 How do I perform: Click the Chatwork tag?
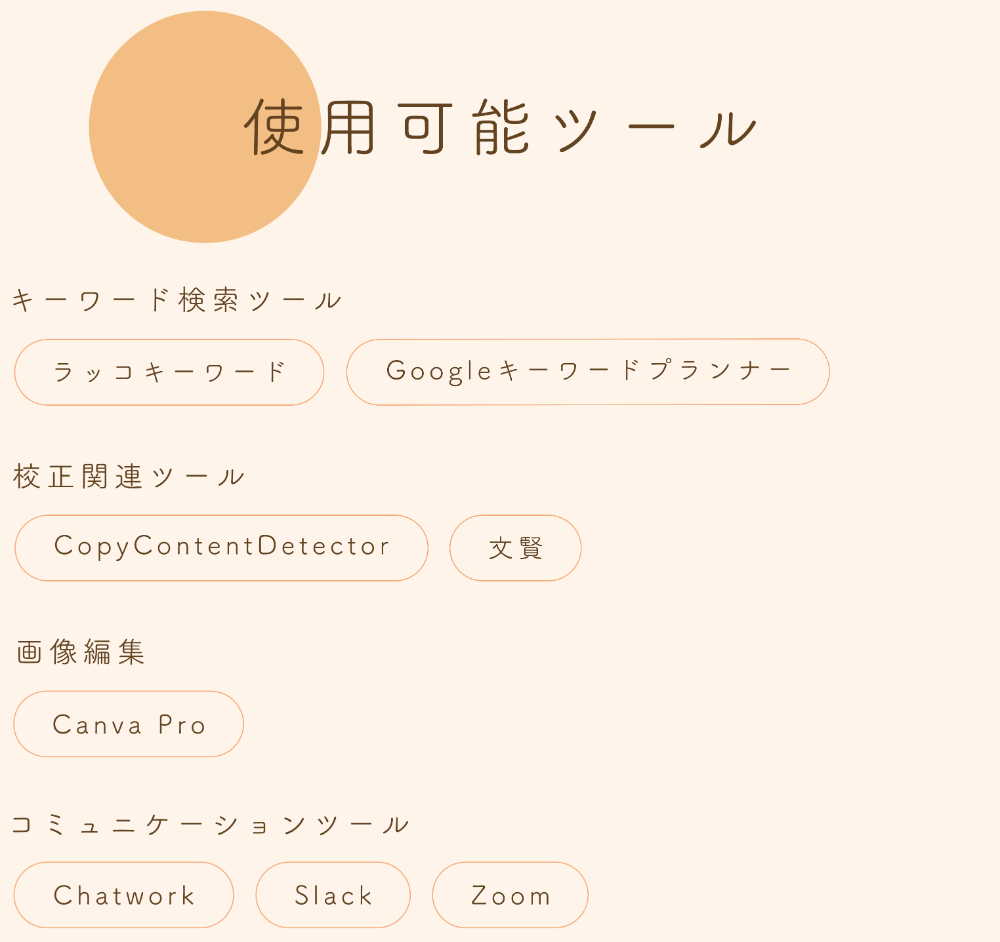[124, 895]
